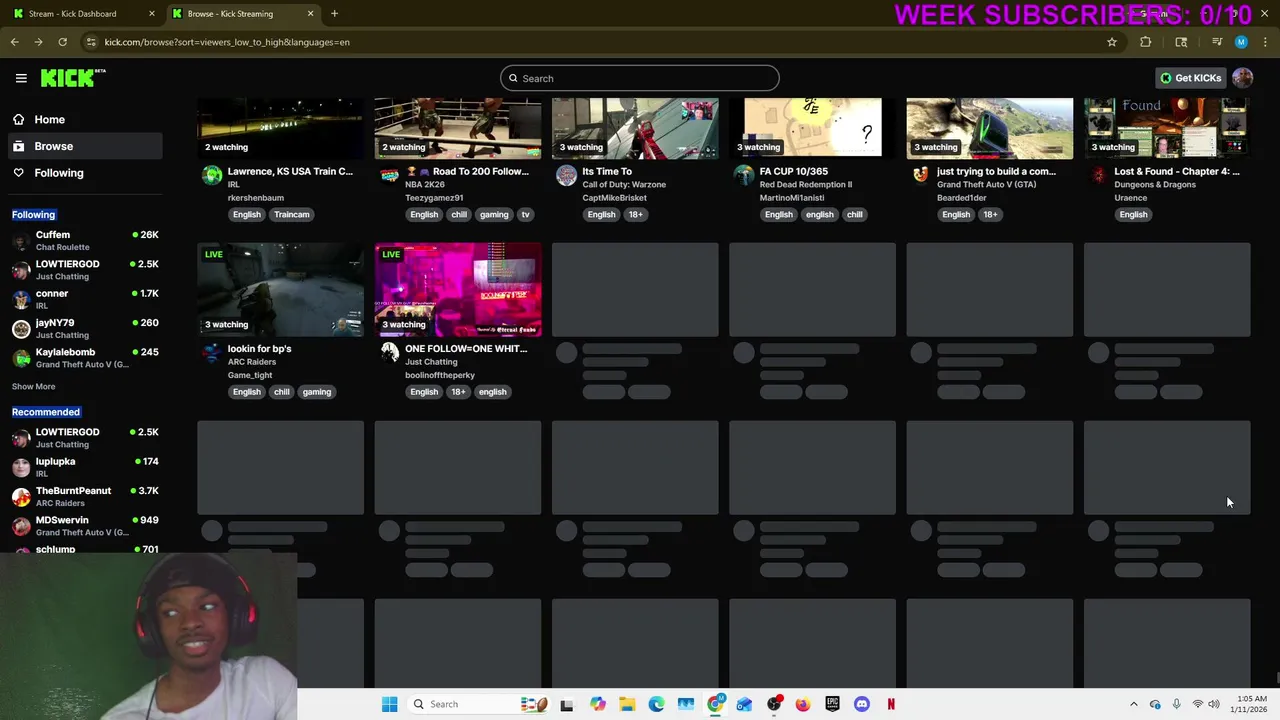The image size is (1280, 720).
Task: Click the Get KICKs button
Action: [1190, 78]
